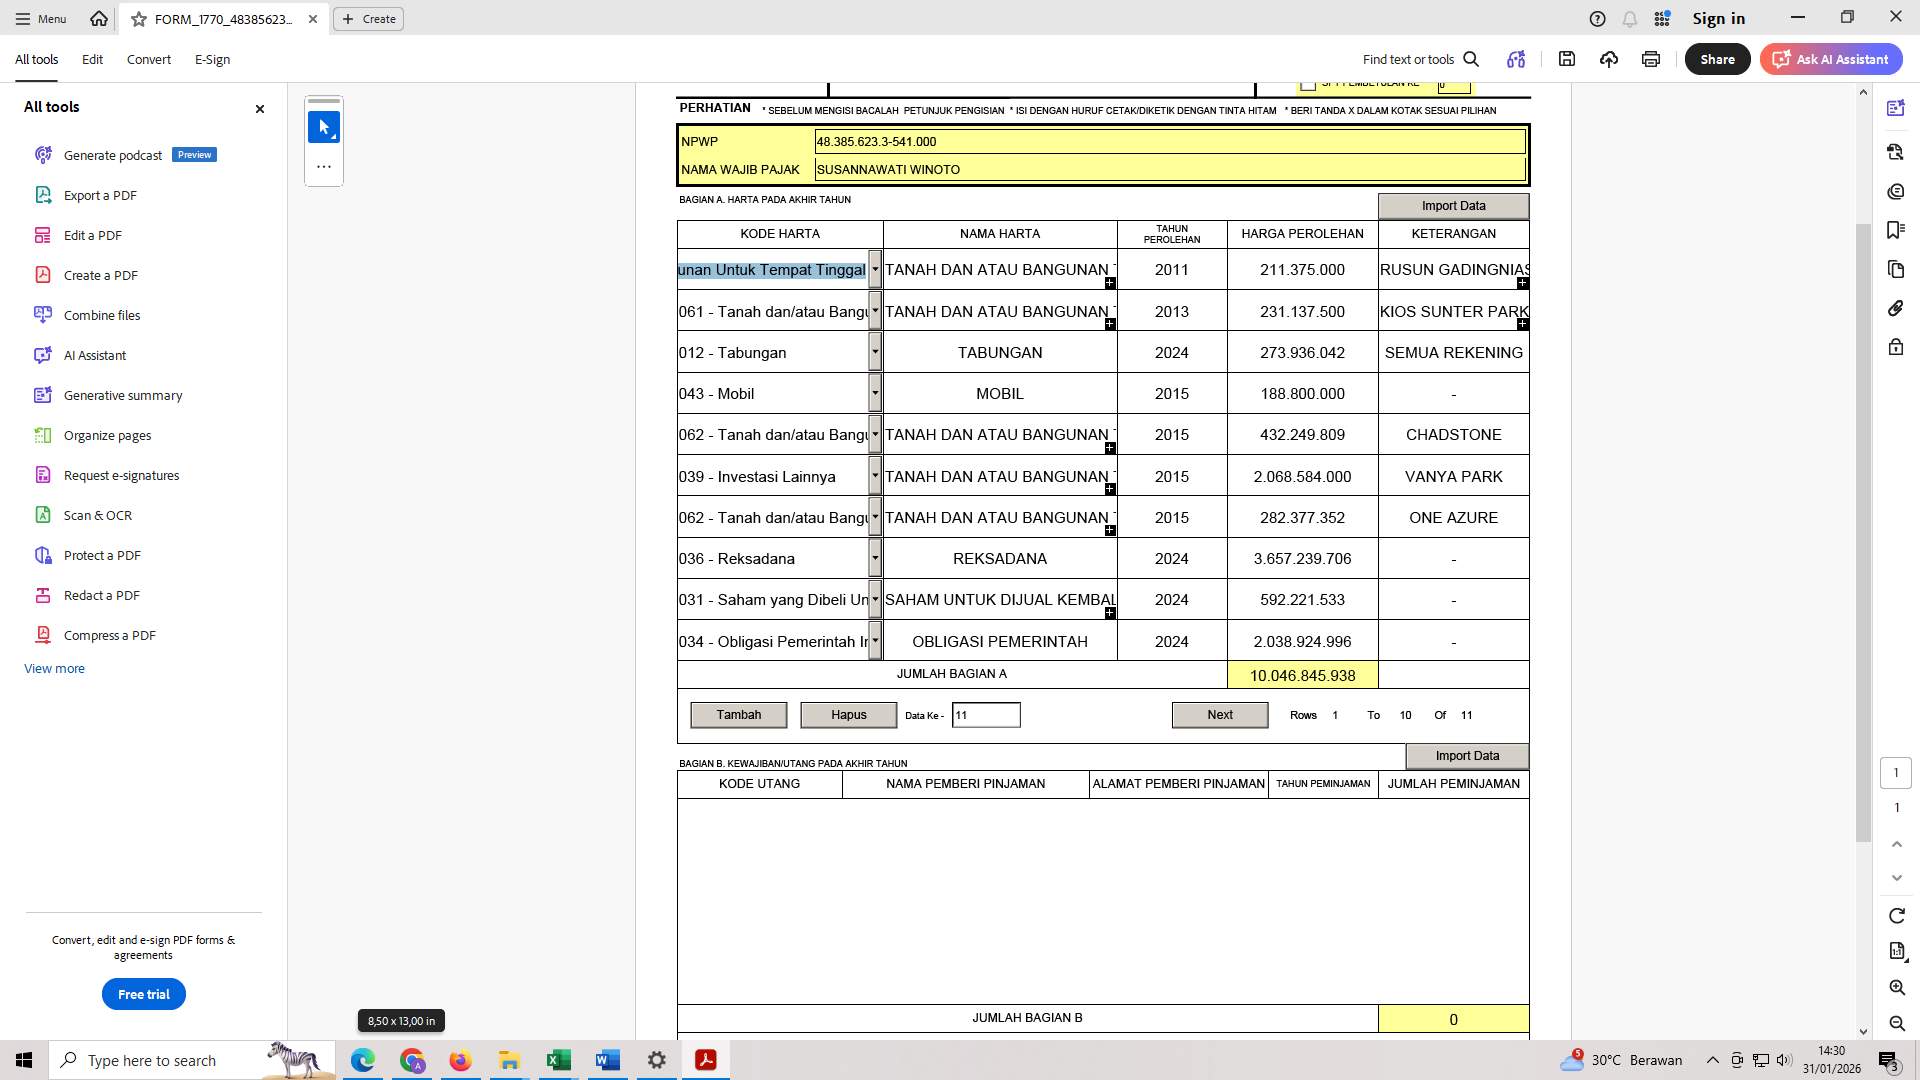Open the Menu in the top bar
Viewport: 1920px width, 1080px height.
click(40, 18)
